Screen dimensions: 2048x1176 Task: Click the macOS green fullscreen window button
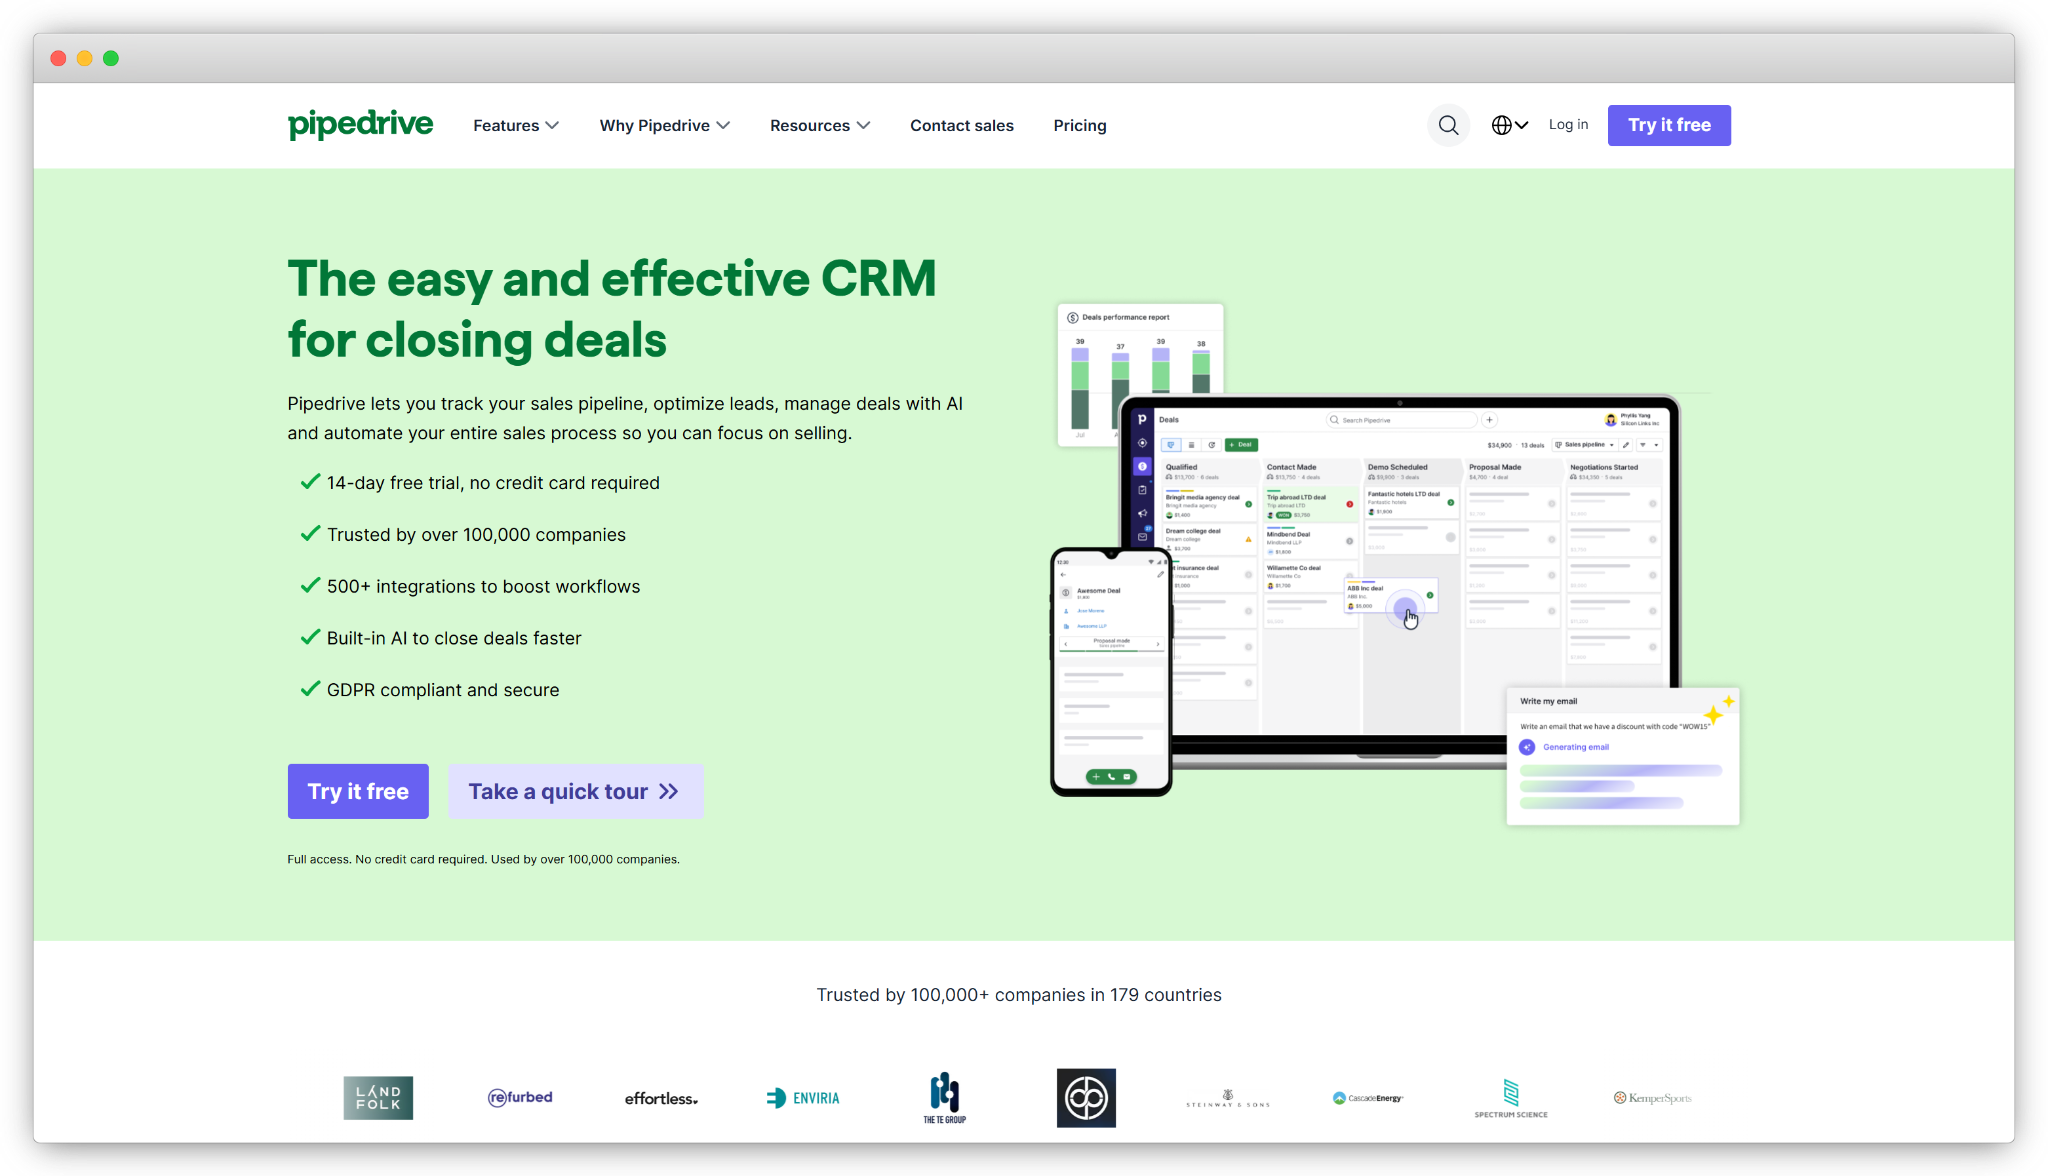111,58
